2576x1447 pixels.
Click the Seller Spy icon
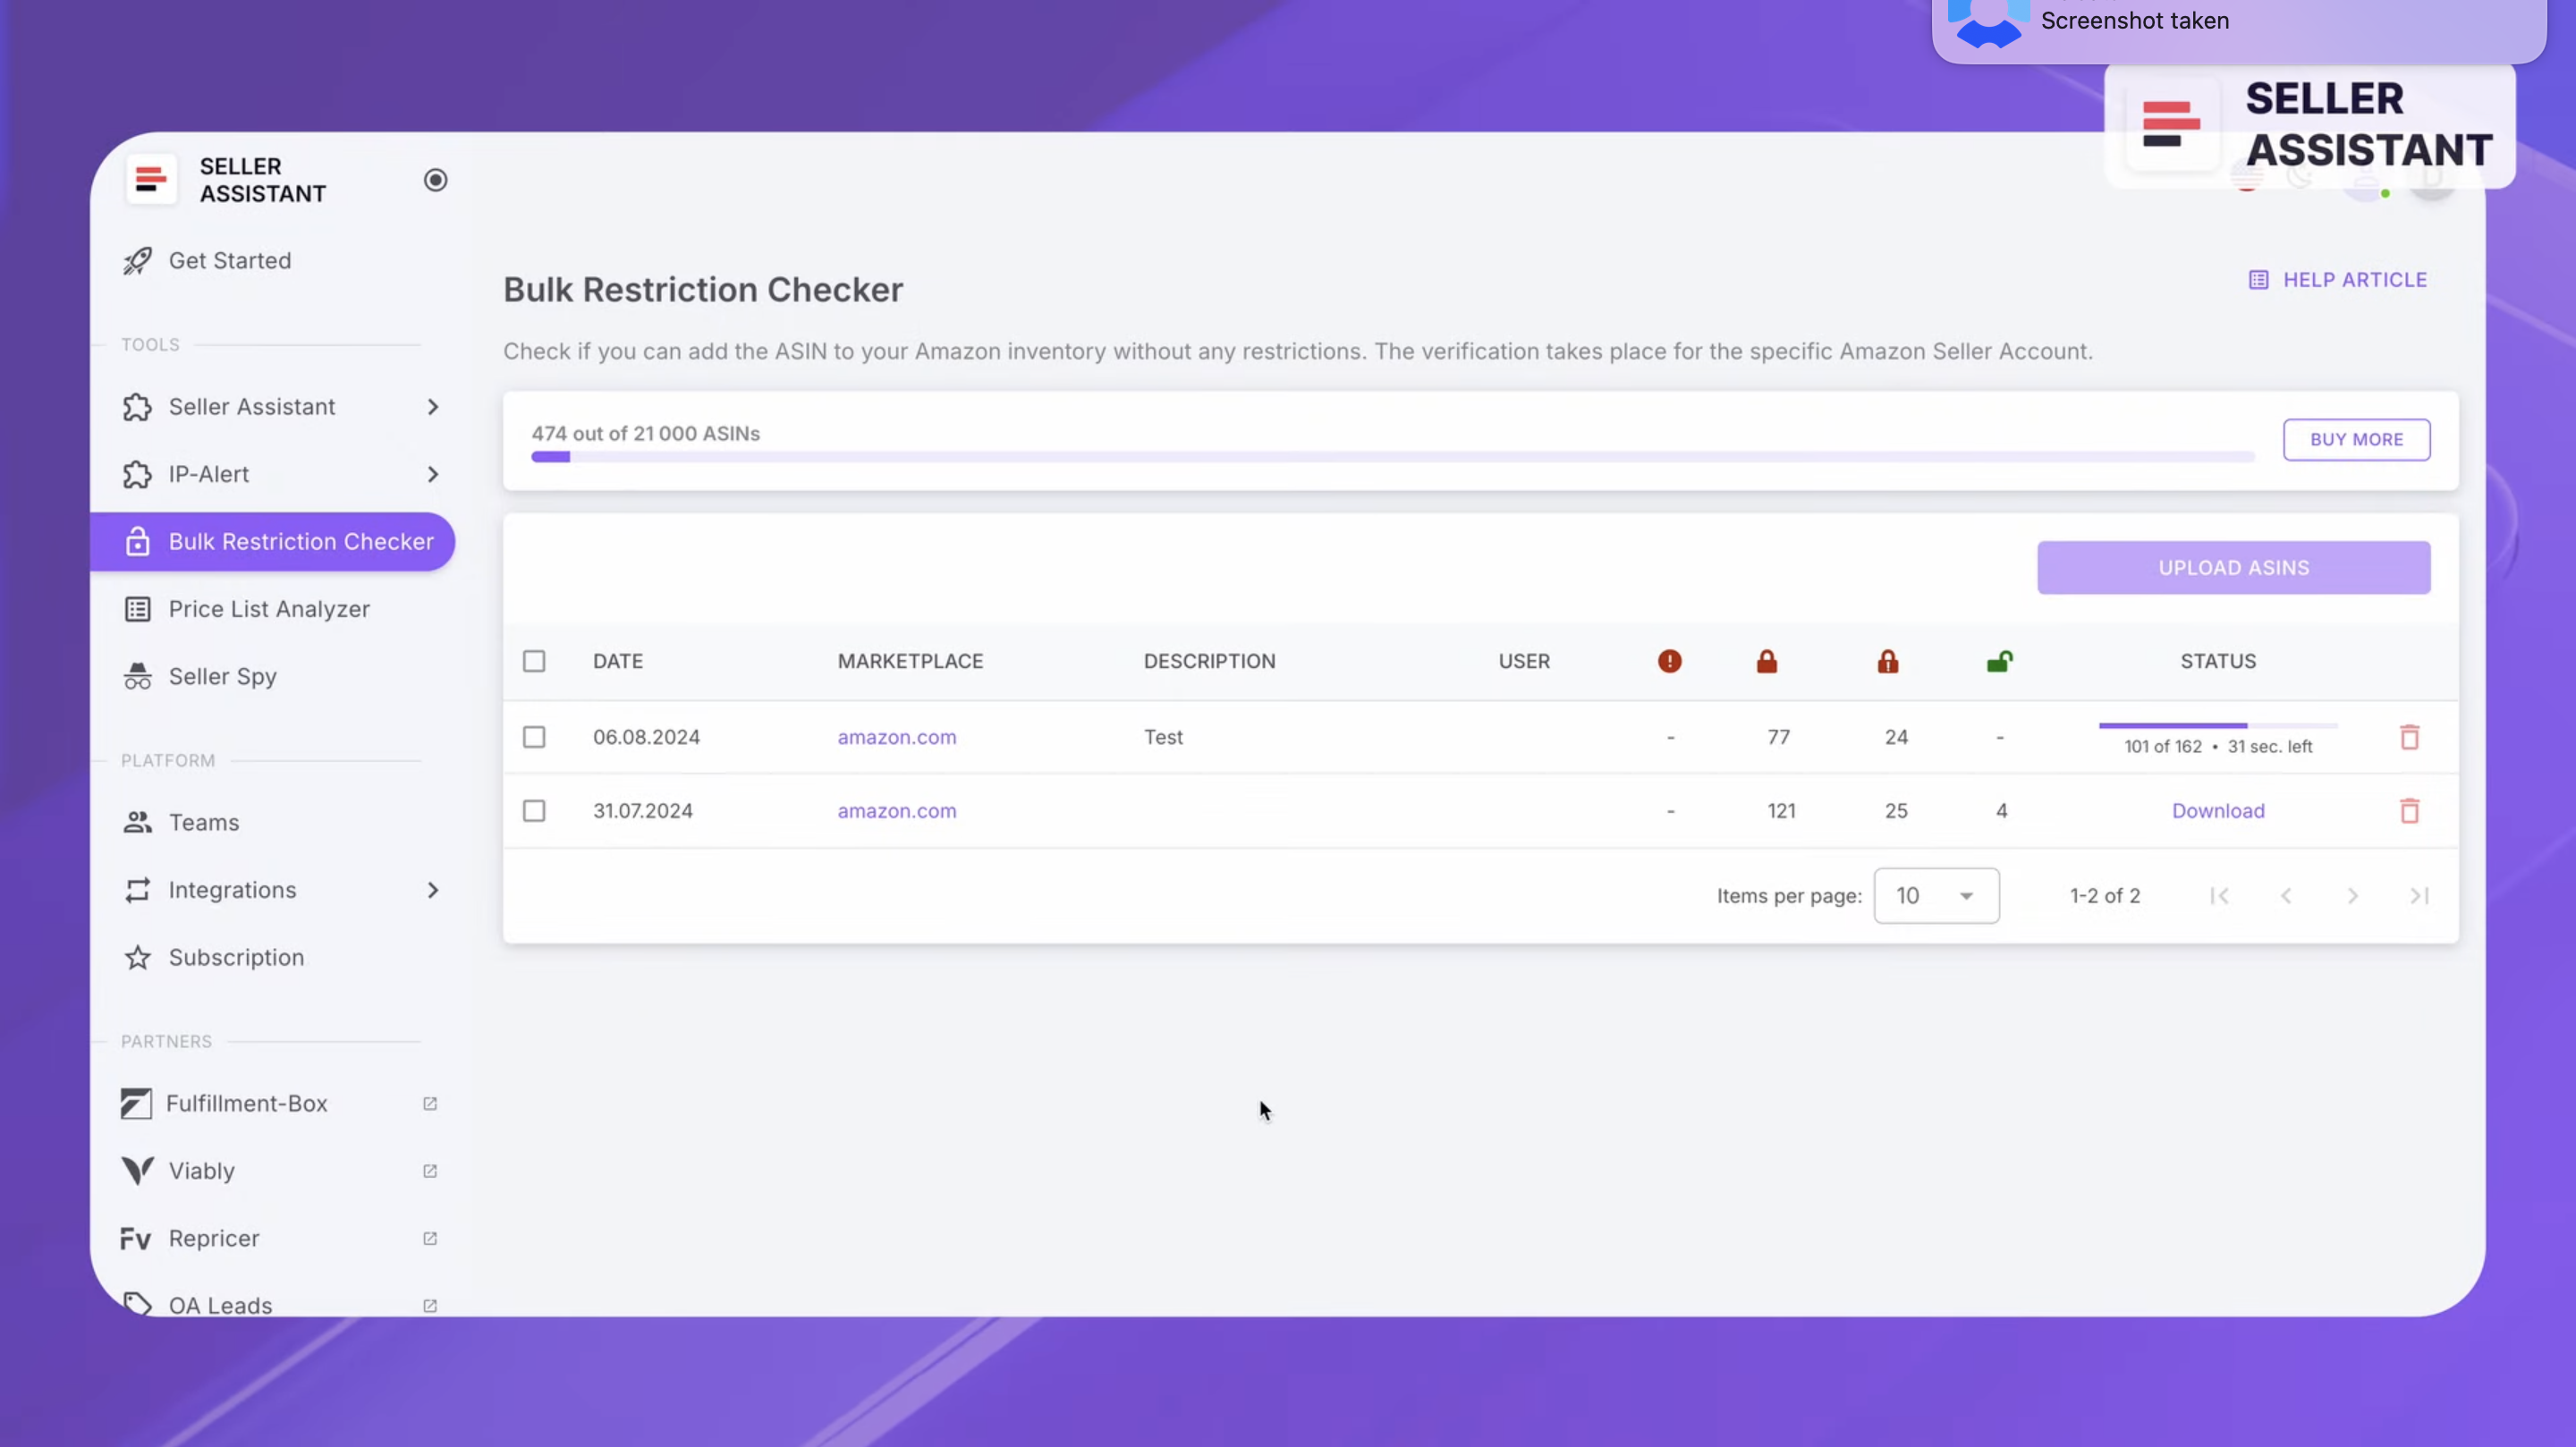pos(138,676)
